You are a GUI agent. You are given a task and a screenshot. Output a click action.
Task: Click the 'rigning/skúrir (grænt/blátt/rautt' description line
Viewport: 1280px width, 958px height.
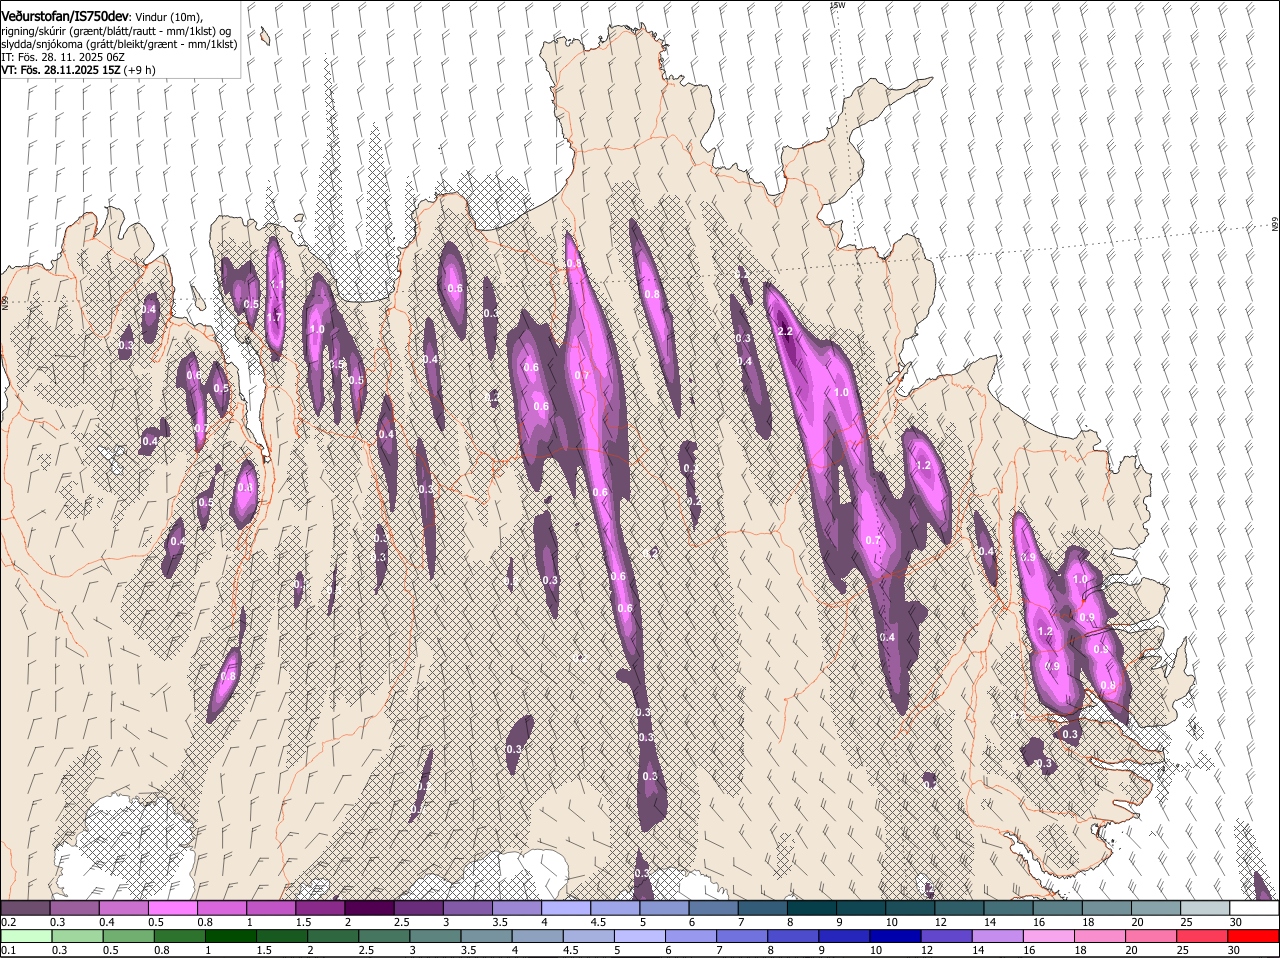(116, 31)
